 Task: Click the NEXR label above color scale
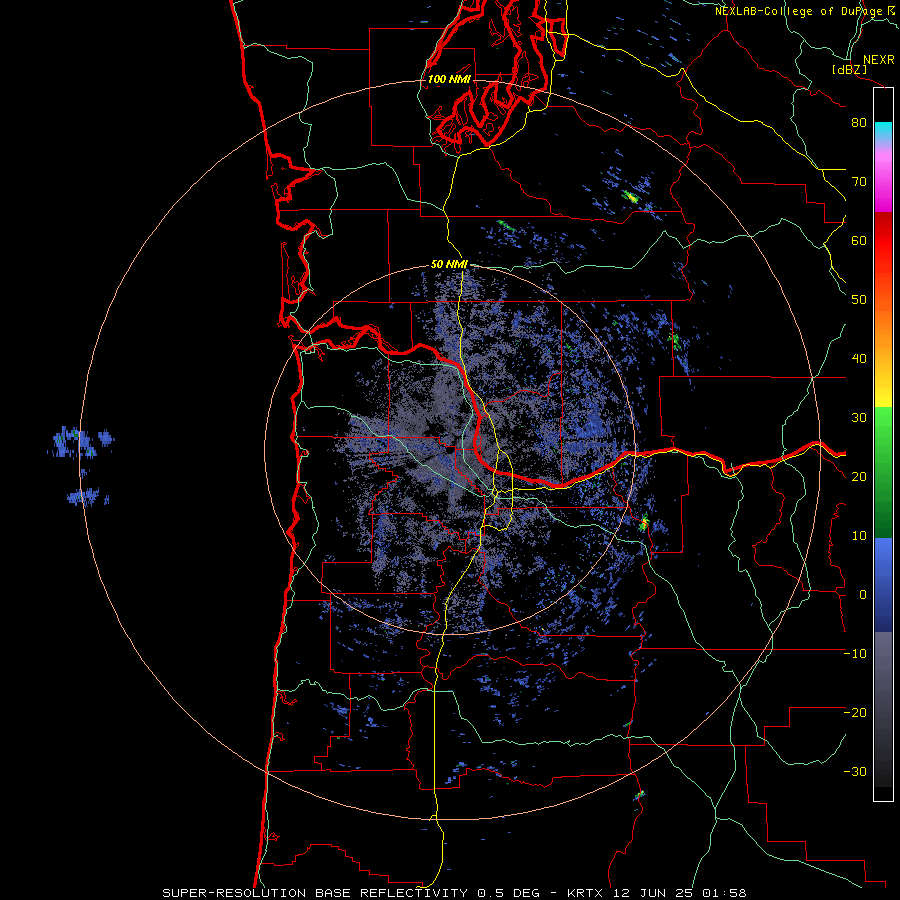[x=878, y=60]
